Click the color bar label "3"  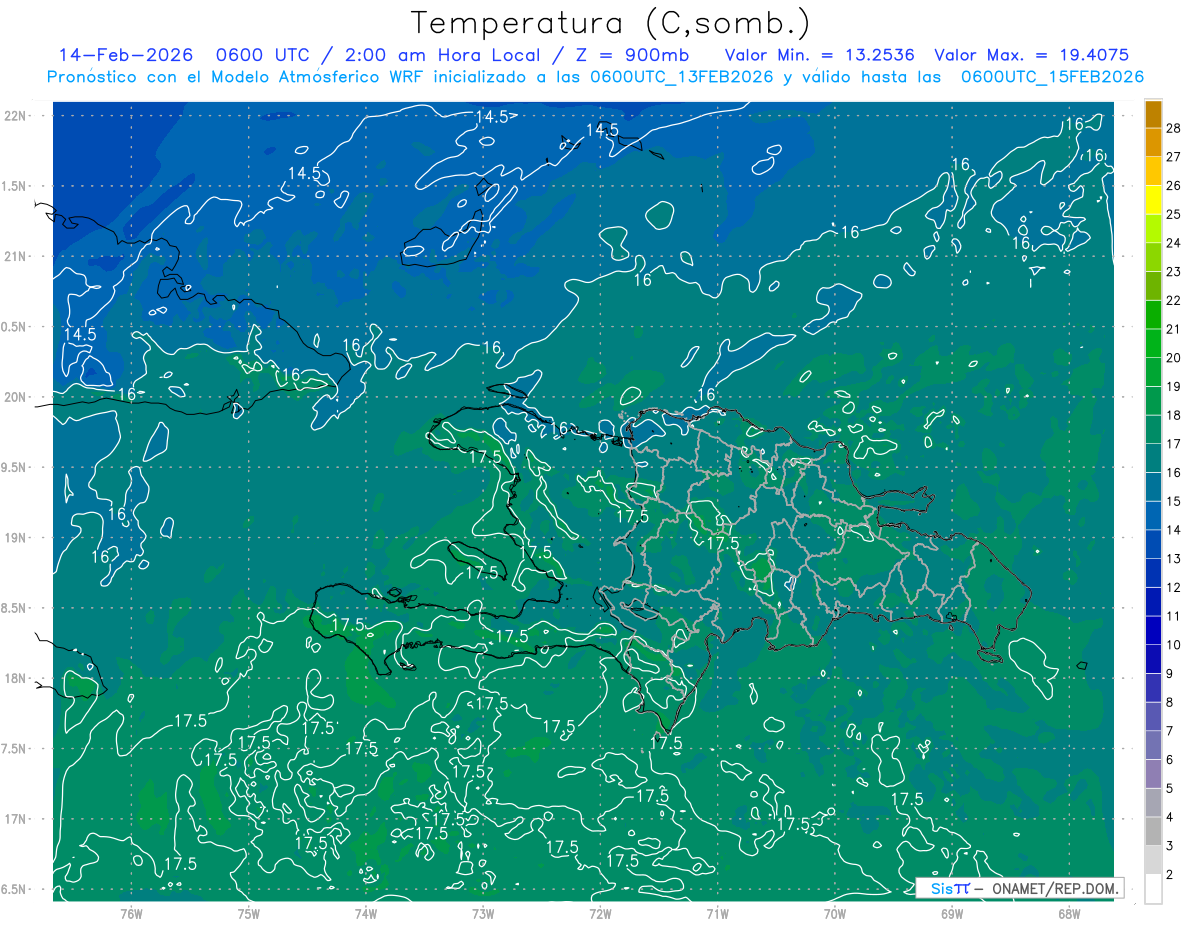click(1171, 847)
